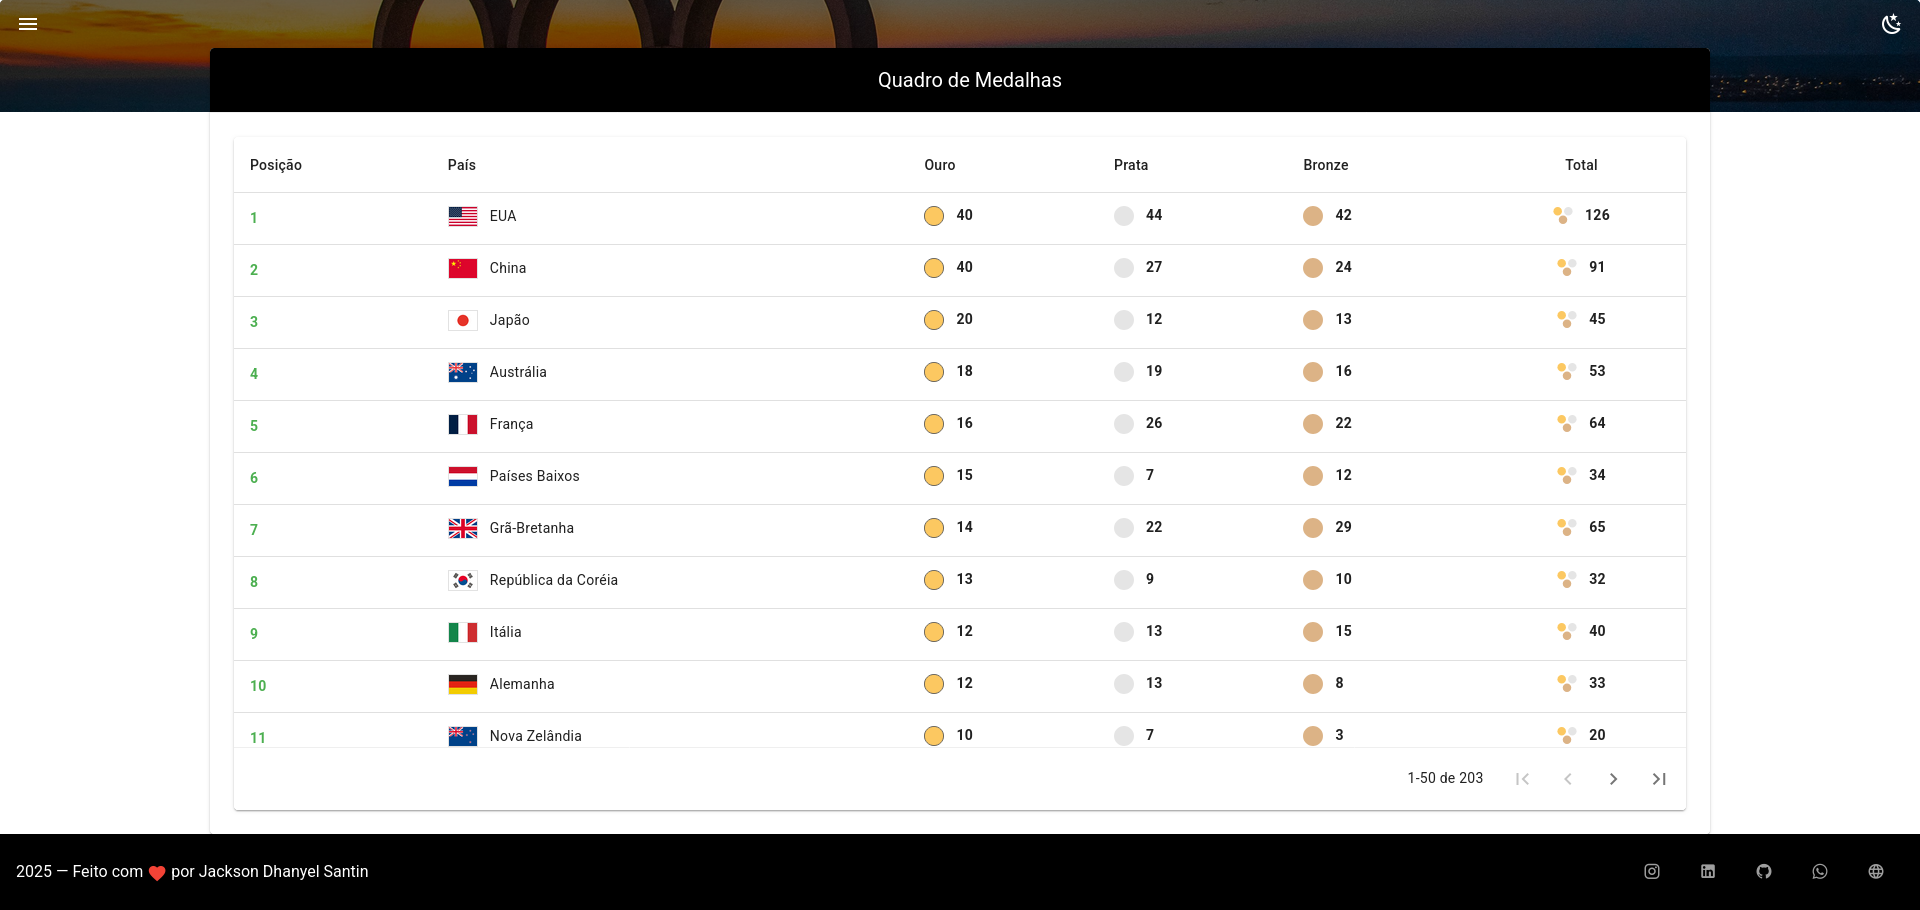Viewport: 1920px width, 910px height.
Task: Select the China row country name
Action: click(507, 268)
